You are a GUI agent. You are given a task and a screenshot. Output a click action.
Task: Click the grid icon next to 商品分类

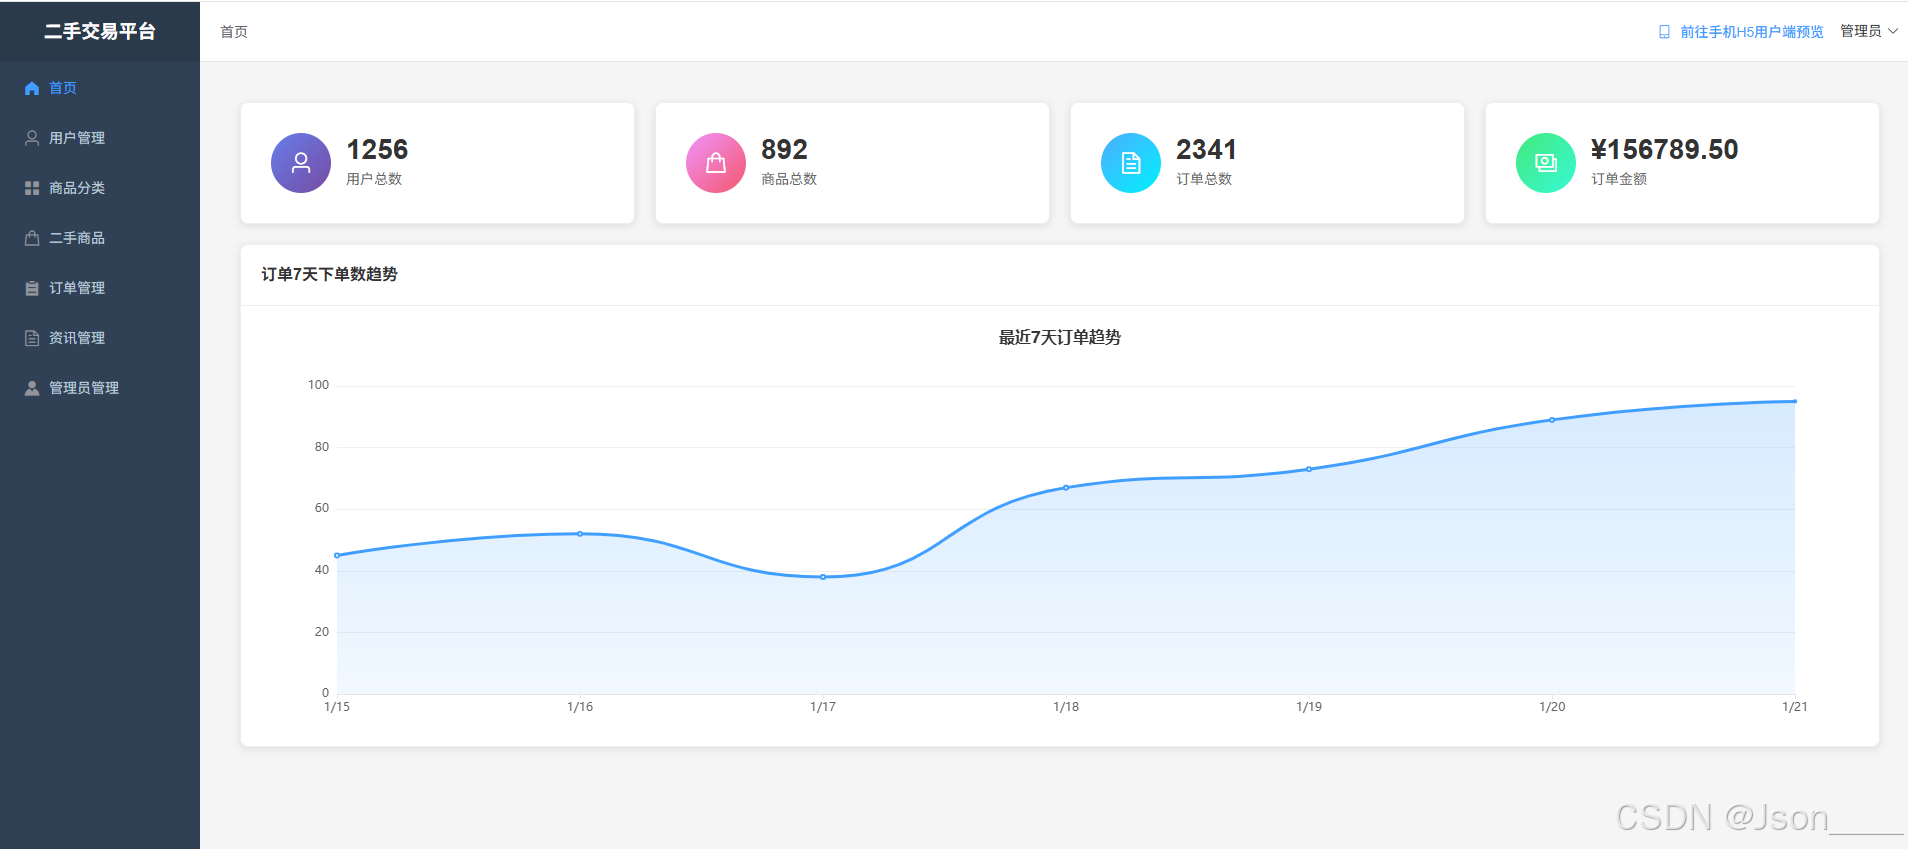click(x=32, y=188)
